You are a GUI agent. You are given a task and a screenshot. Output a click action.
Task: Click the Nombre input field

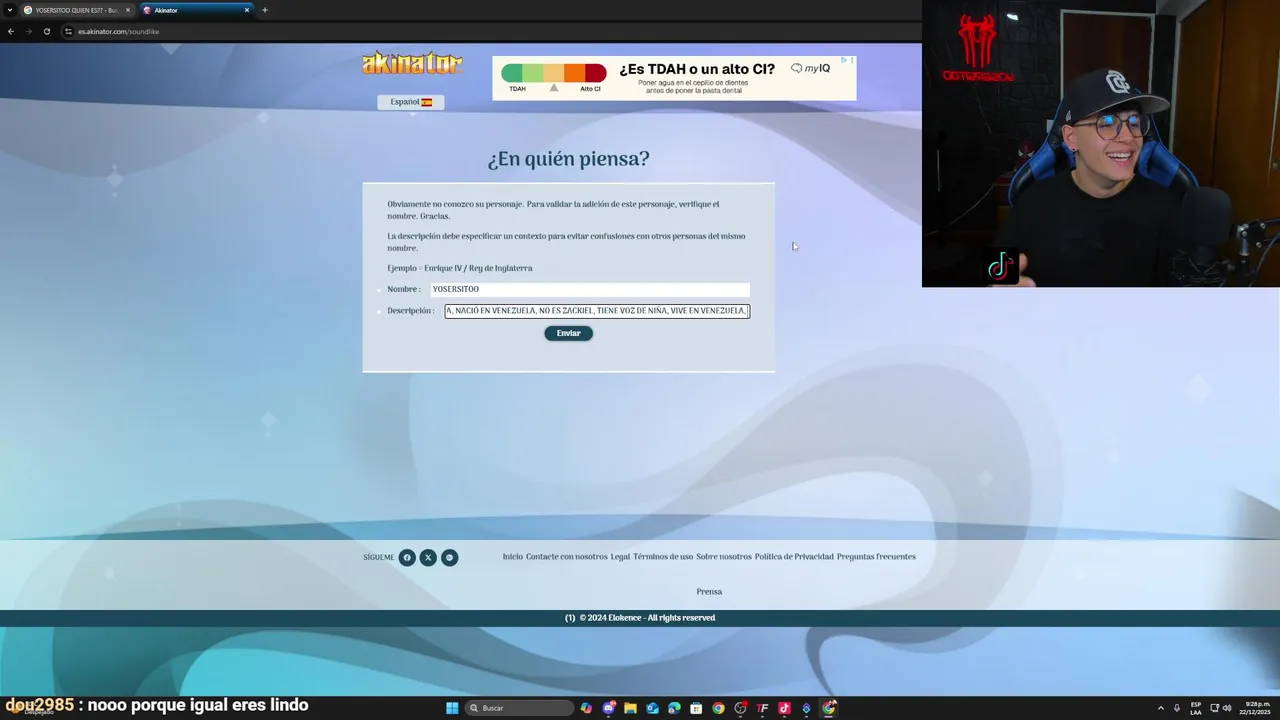click(590, 289)
